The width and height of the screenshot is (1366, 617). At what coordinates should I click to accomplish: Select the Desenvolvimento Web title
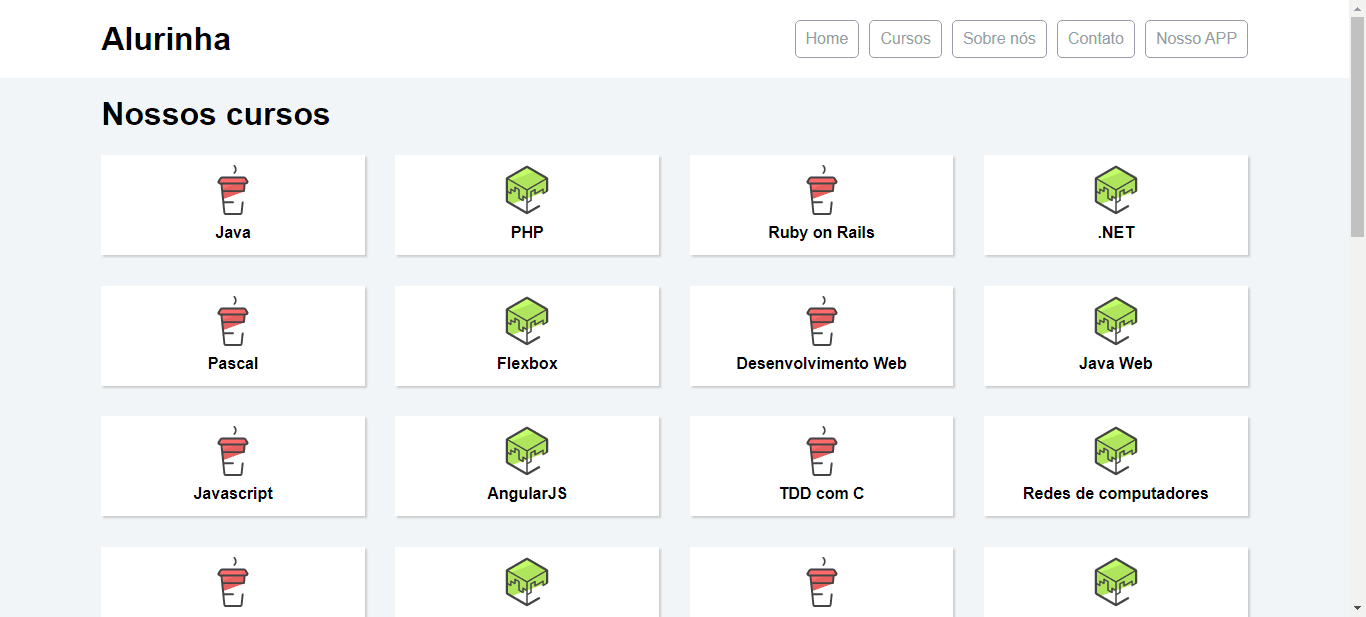pyautogui.click(x=822, y=363)
